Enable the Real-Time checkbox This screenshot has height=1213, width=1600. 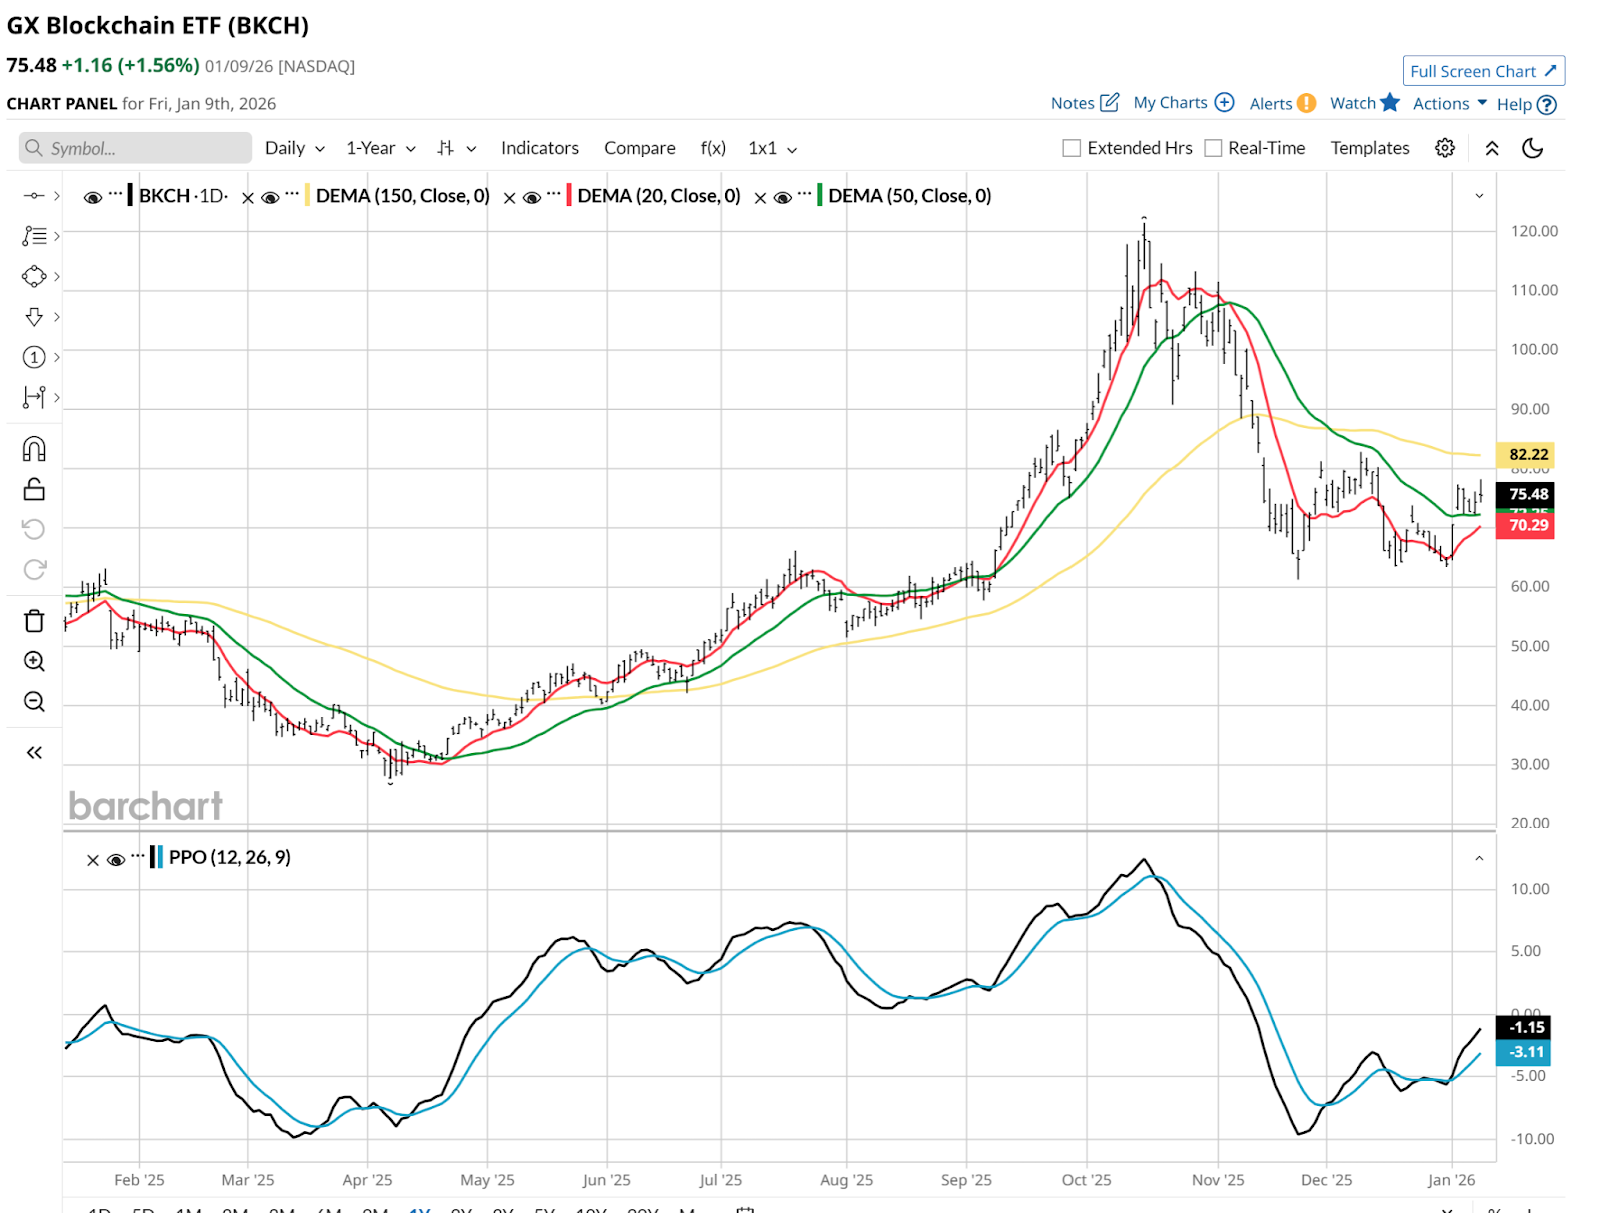1213,148
